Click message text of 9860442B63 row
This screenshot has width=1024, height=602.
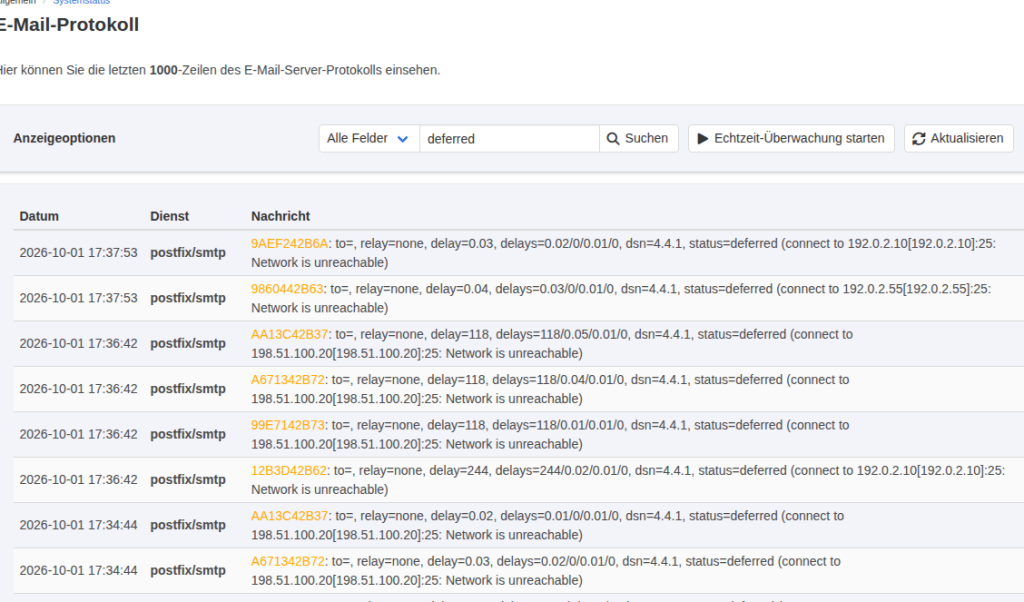tap(620, 298)
